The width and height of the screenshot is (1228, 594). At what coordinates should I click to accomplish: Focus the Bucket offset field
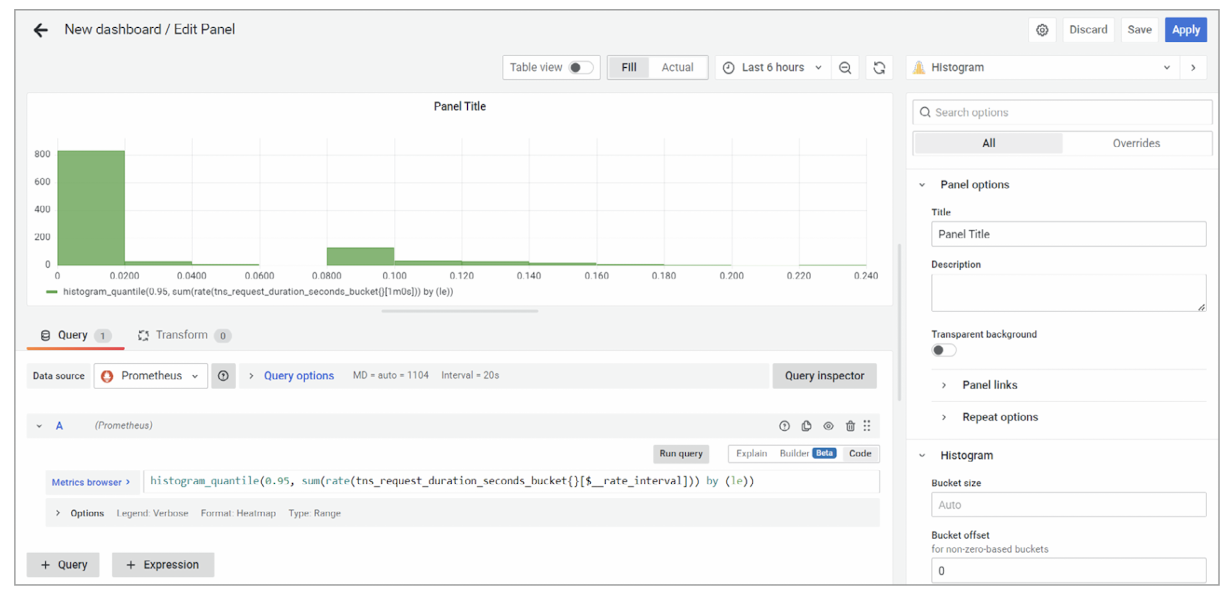[x=1069, y=571]
